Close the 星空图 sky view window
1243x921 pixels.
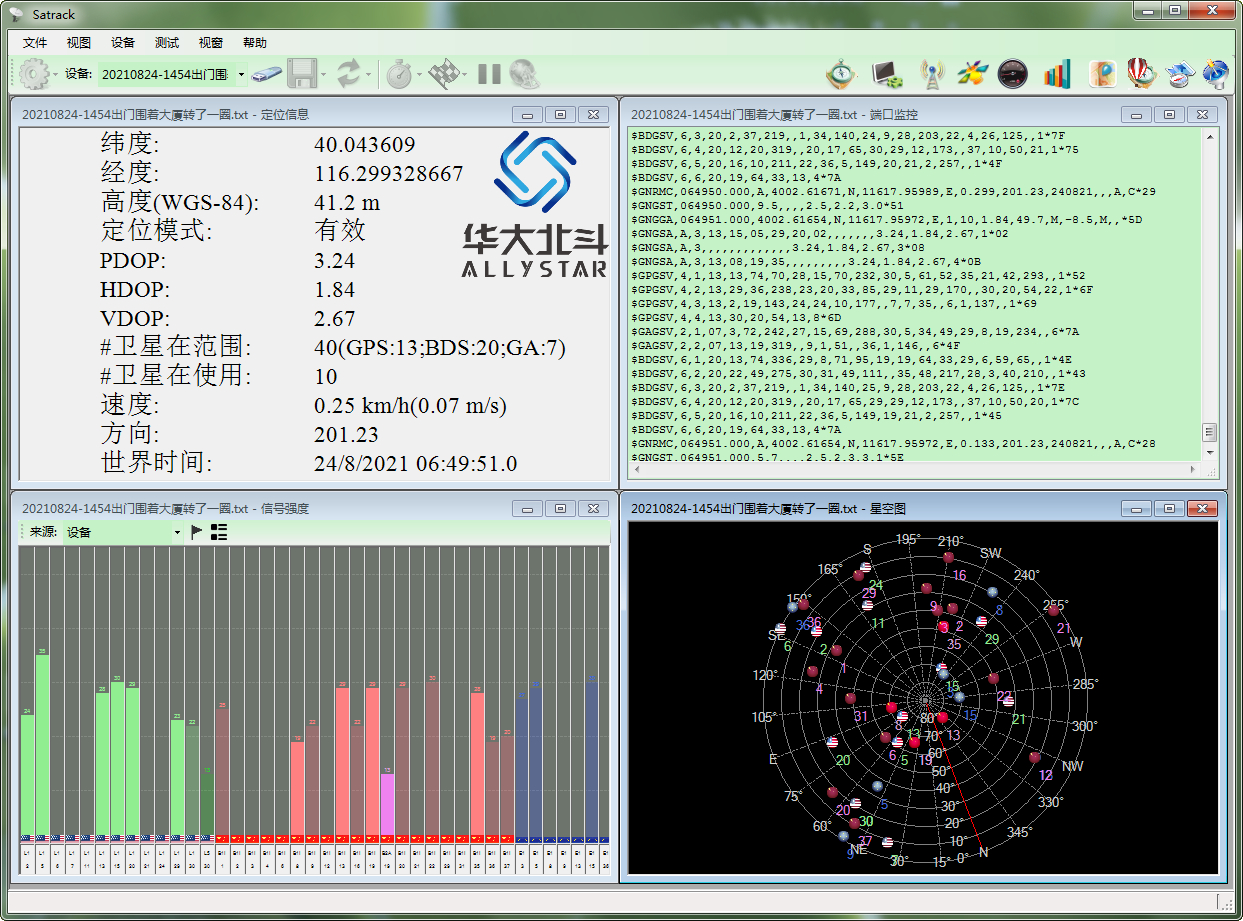pos(1203,508)
